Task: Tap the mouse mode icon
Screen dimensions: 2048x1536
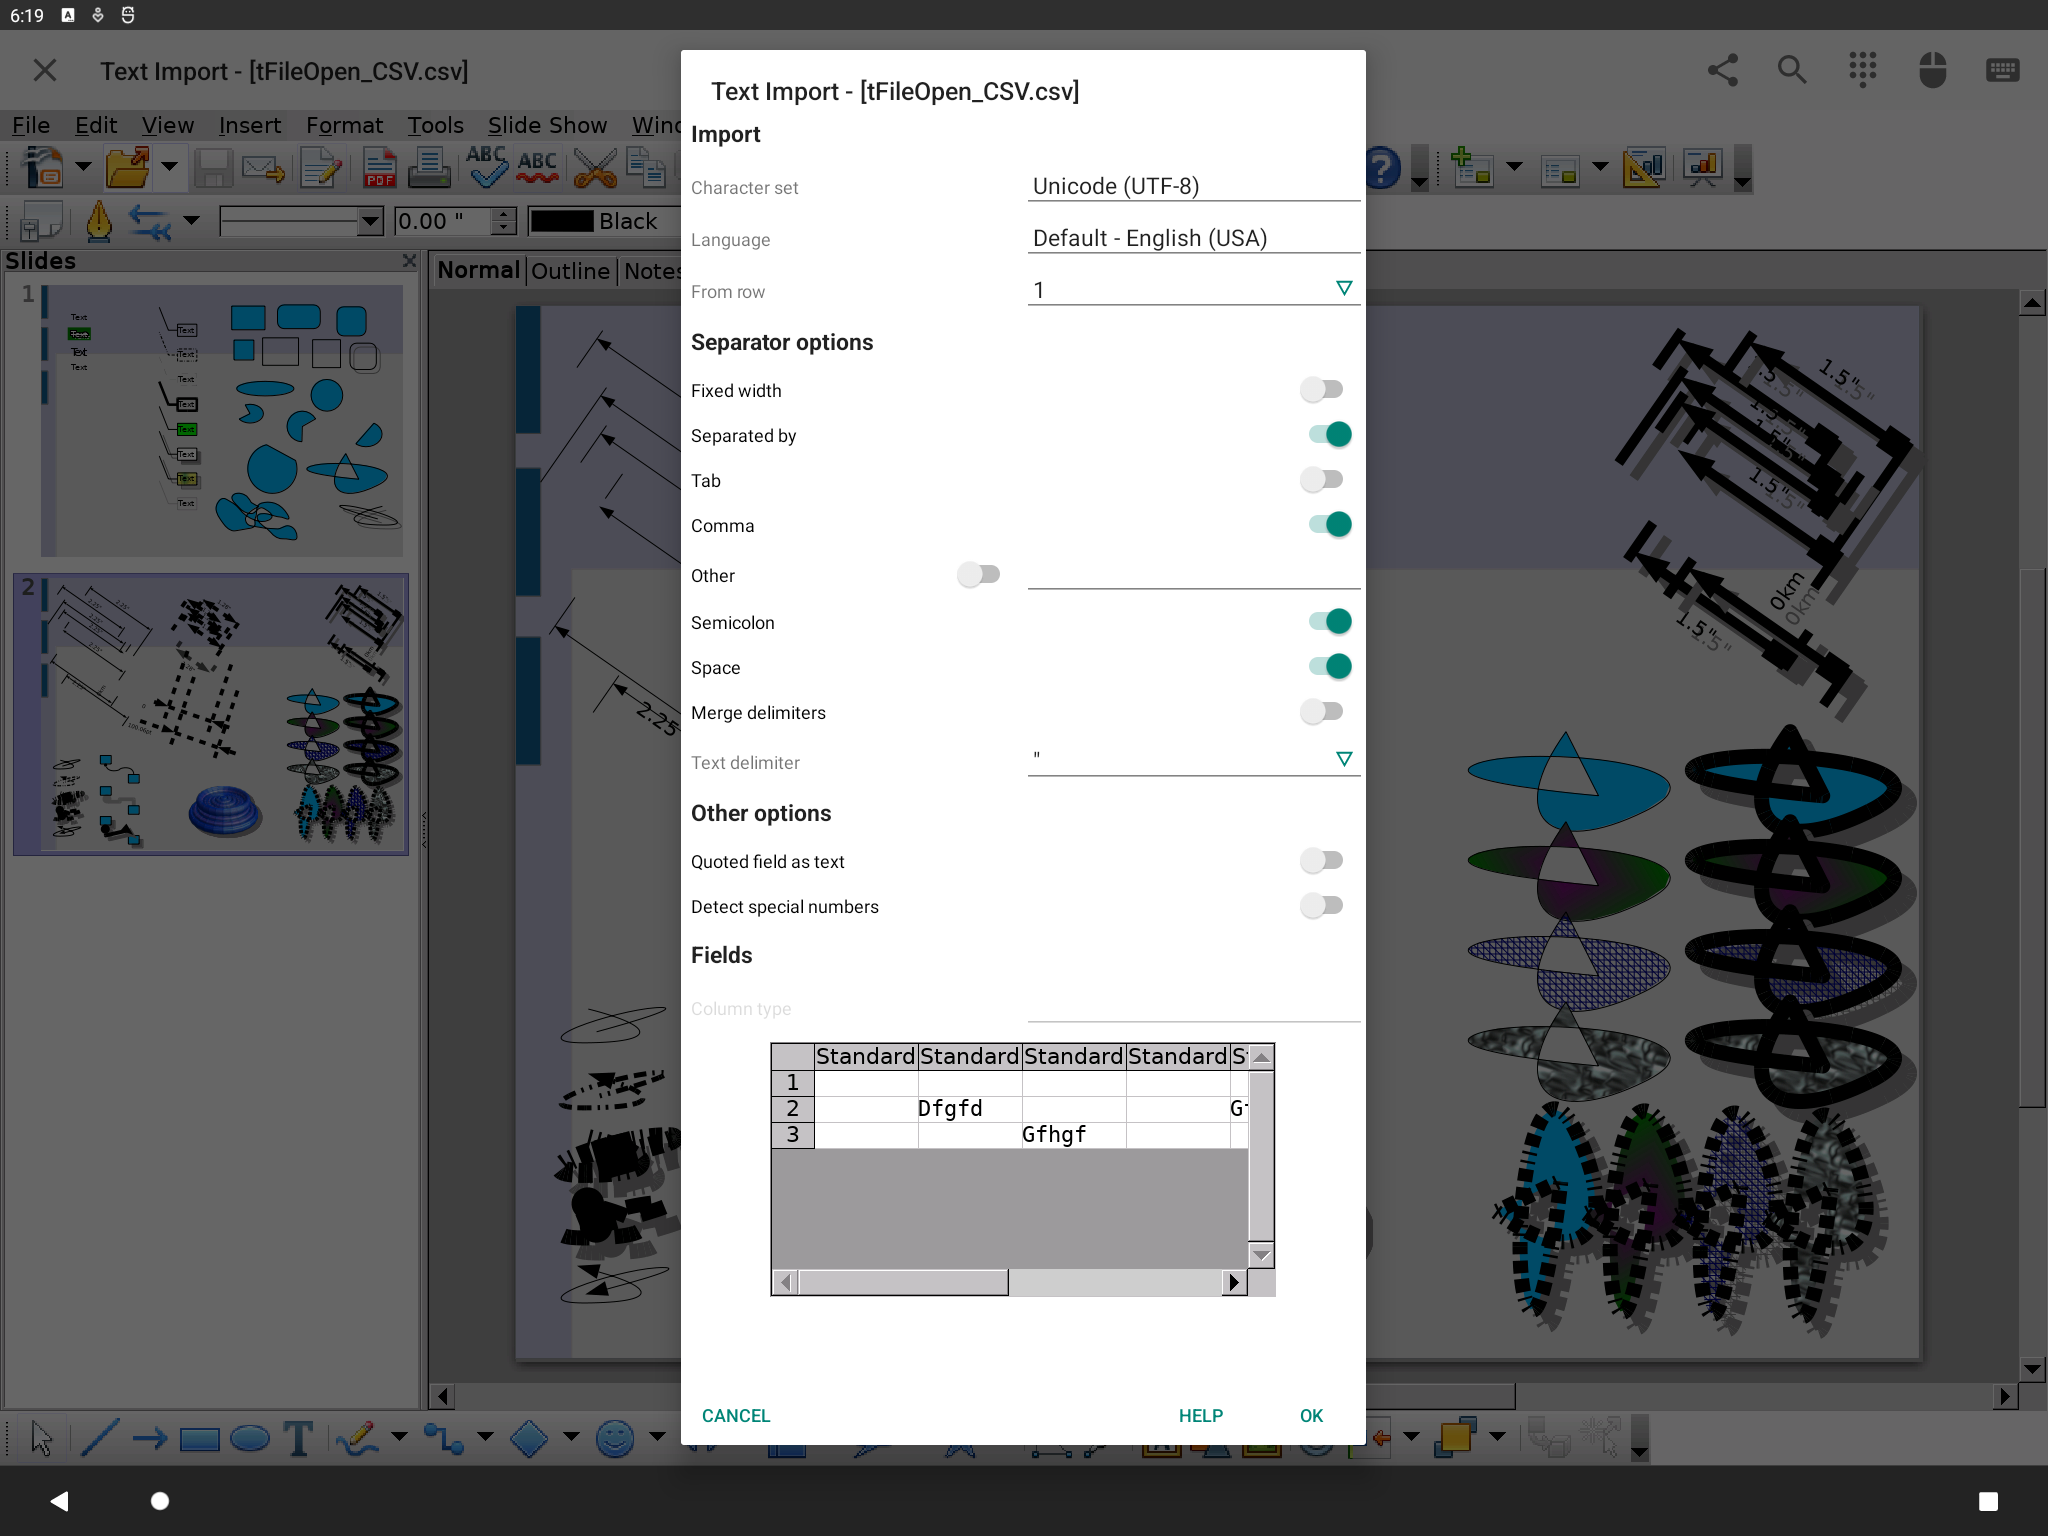Action: pyautogui.click(x=1932, y=70)
